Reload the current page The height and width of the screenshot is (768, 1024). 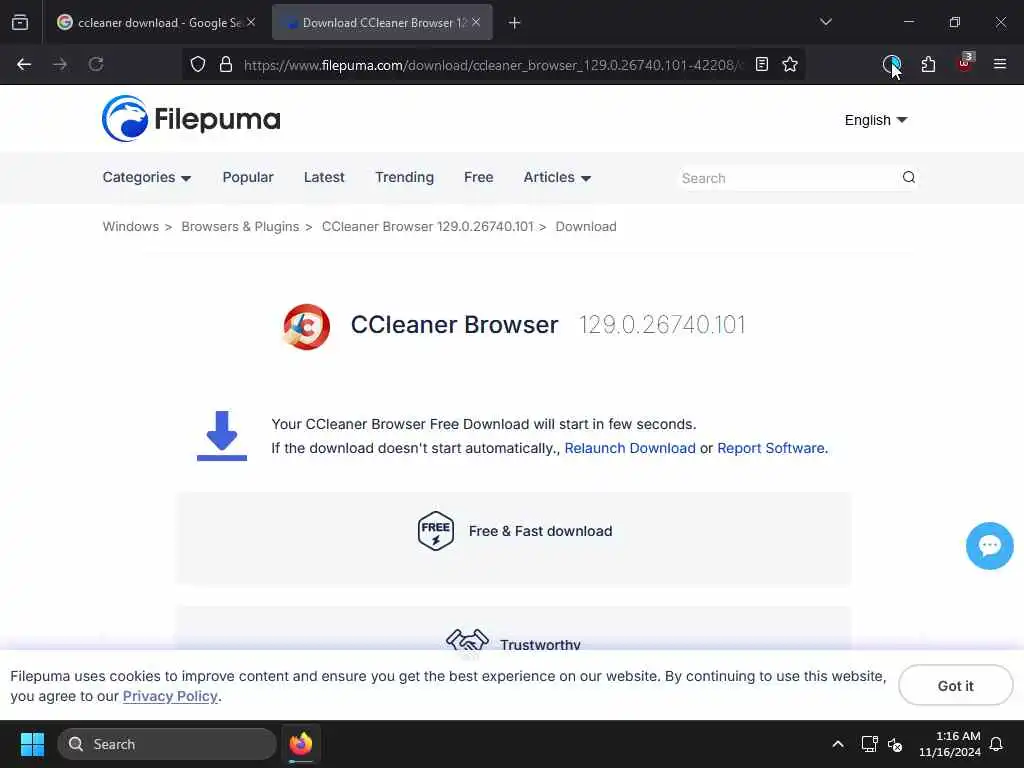[x=96, y=64]
